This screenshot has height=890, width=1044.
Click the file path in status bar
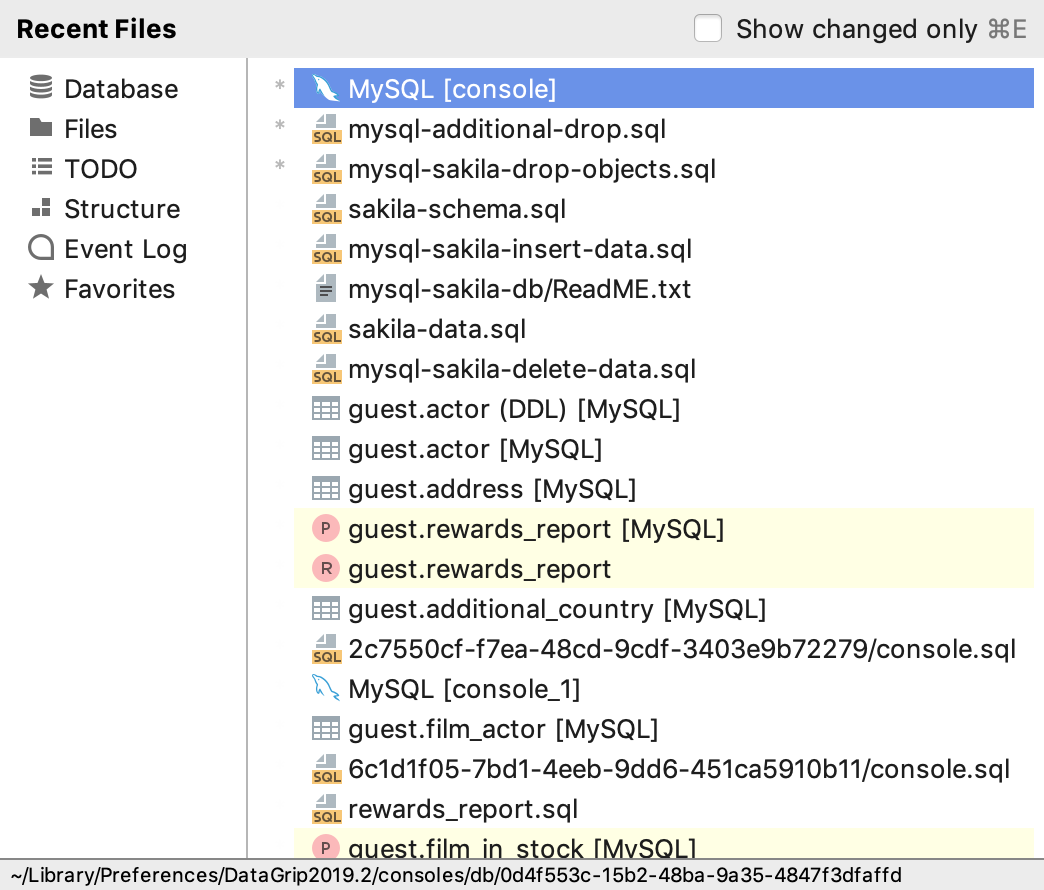pos(457,874)
